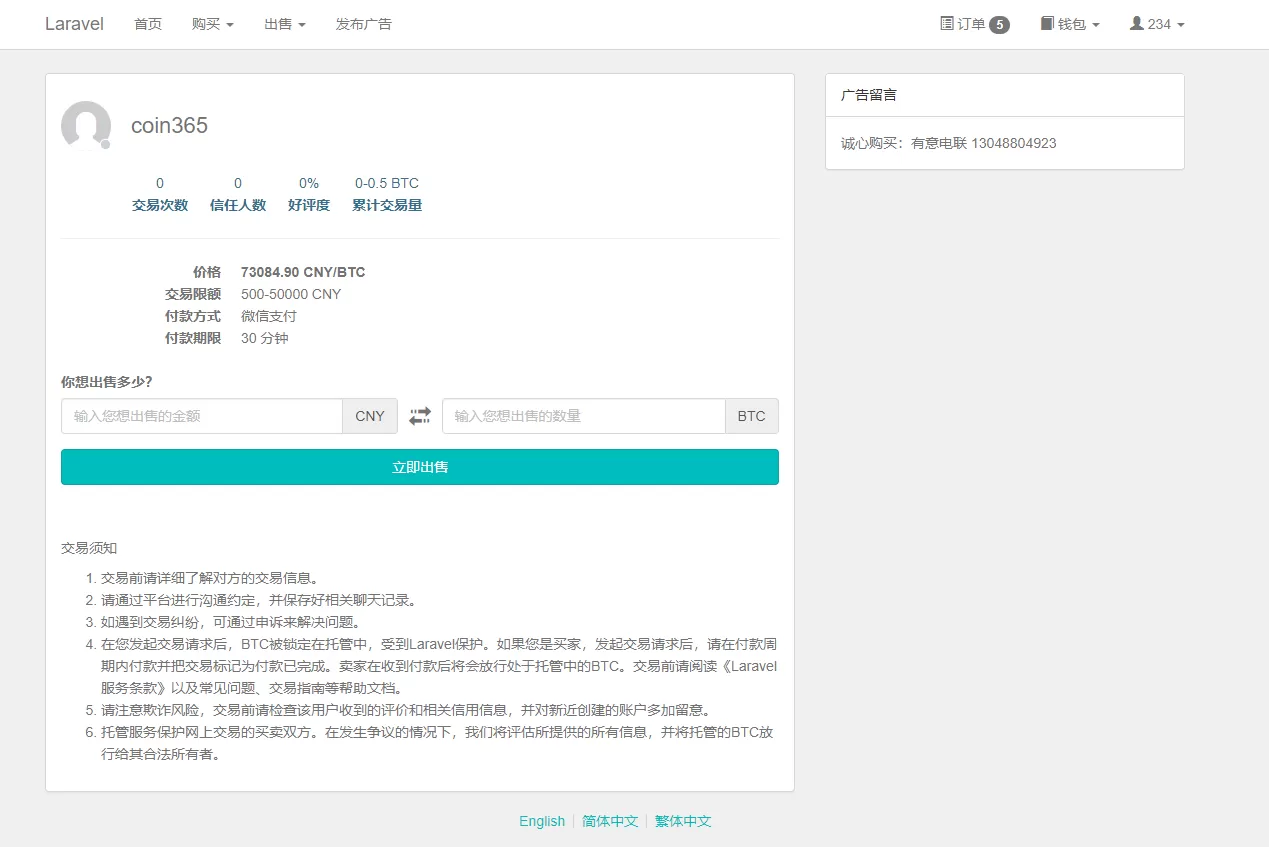
Task: Click the user profile icon beside 234
Action: (1136, 24)
